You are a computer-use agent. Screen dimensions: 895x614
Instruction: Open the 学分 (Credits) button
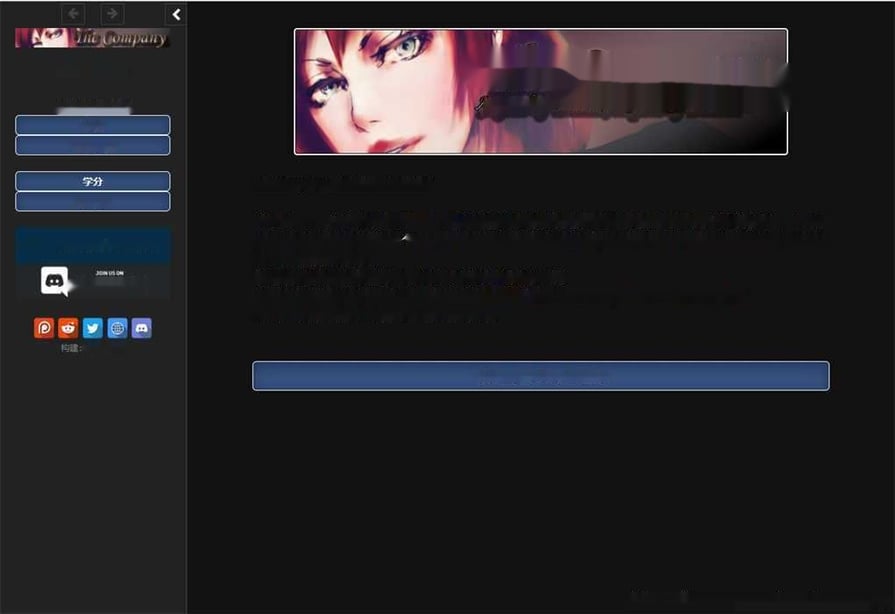click(x=92, y=181)
